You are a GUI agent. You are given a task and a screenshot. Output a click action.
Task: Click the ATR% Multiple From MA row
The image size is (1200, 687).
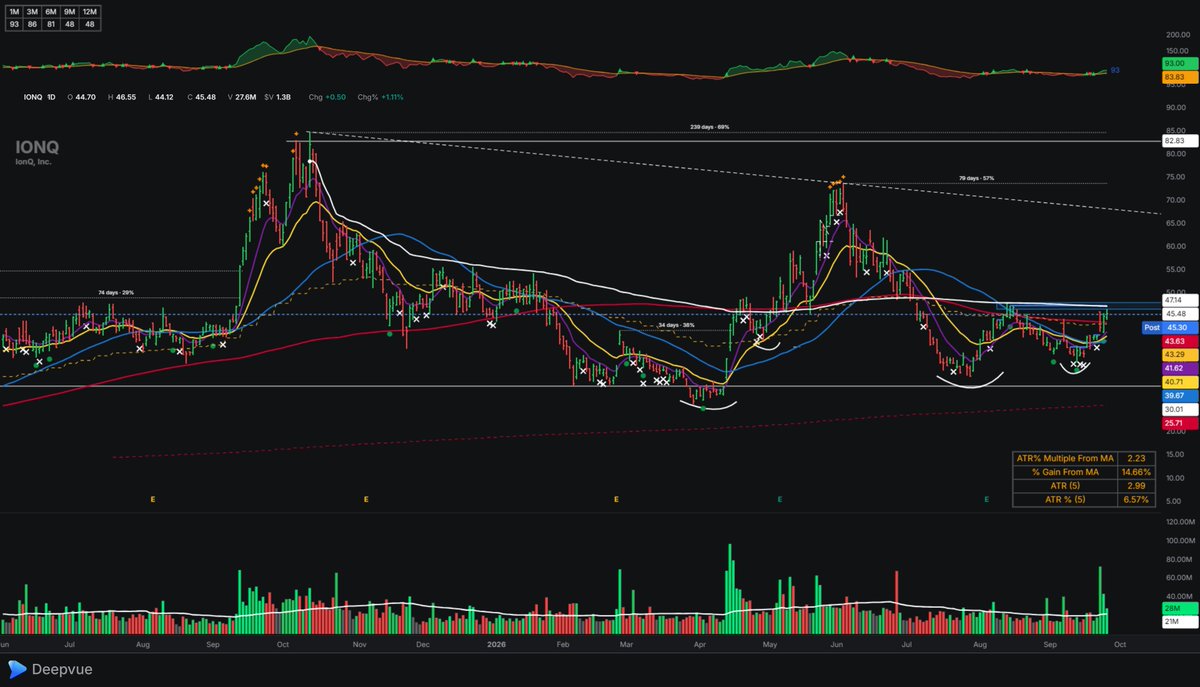coord(1082,457)
